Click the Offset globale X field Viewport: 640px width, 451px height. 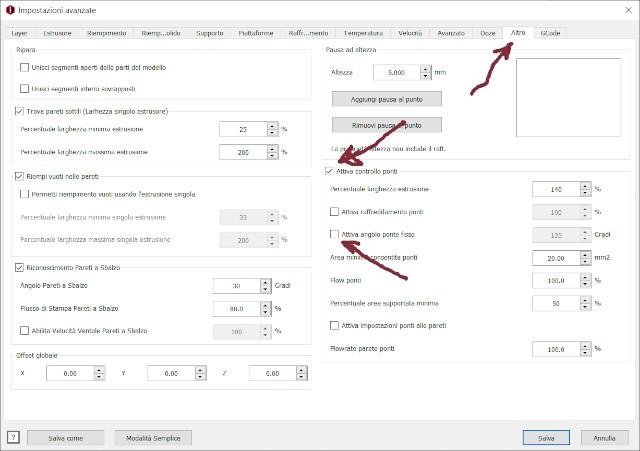tap(70, 373)
